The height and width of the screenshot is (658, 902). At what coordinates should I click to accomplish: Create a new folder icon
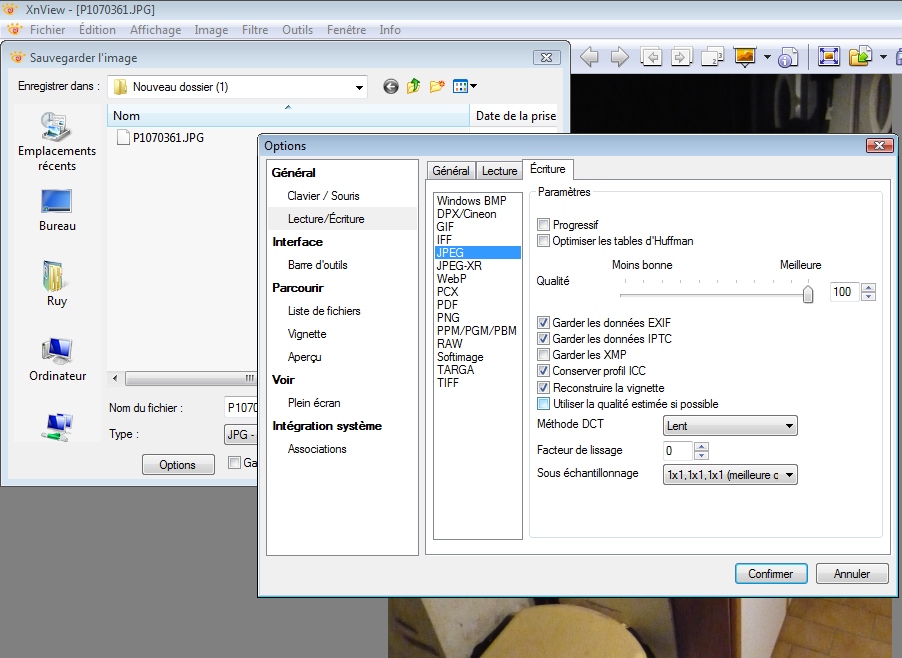pos(437,87)
